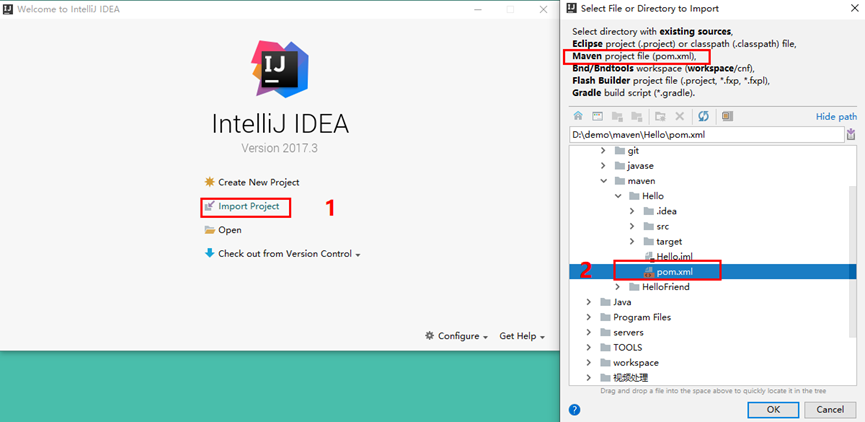Go to the Home directory icon
Screen dimensions: 865x422
tap(578, 116)
